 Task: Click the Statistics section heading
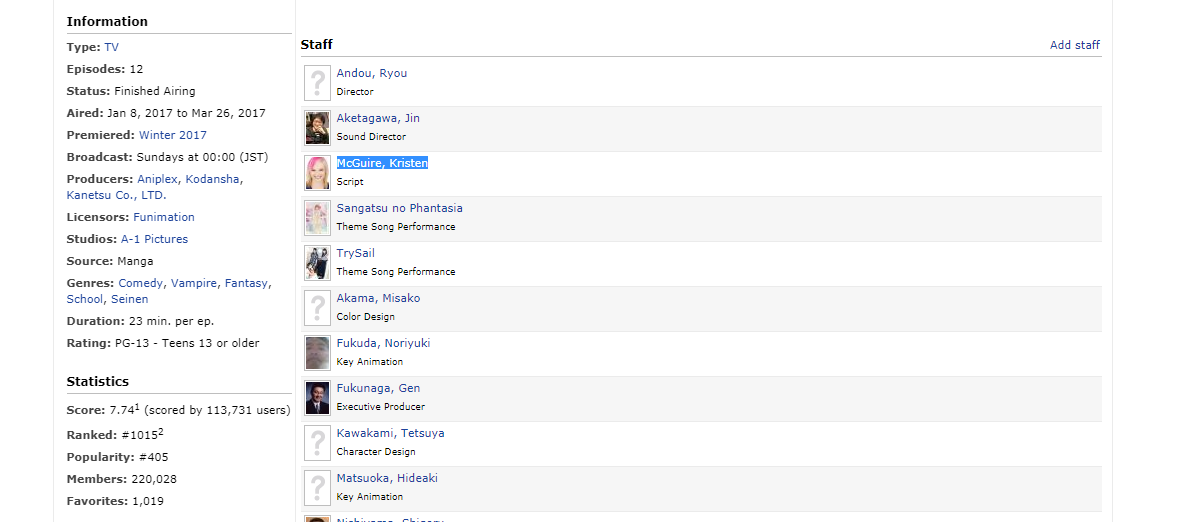pyautogui.click(x=98, y=381)
